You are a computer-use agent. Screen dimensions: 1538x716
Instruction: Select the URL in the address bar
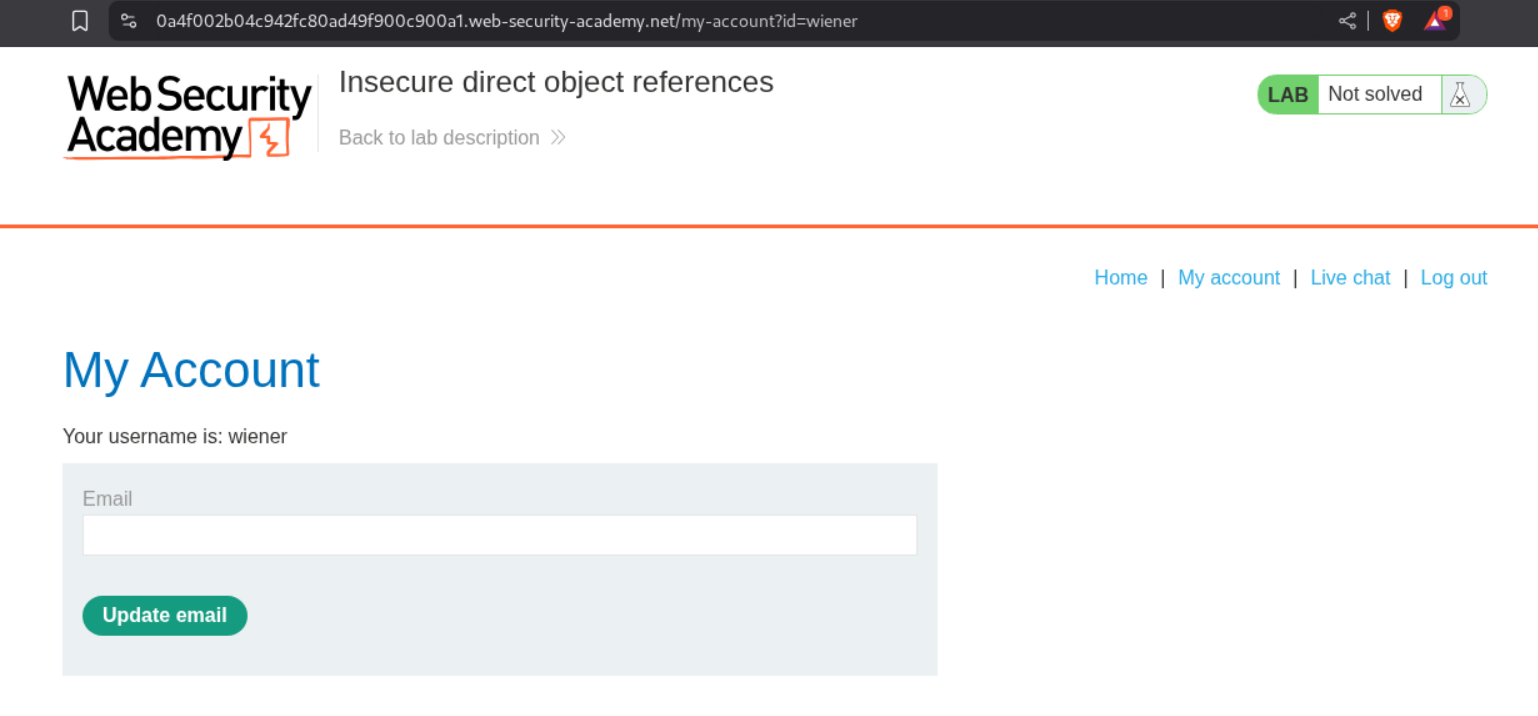tap(506, 21)
